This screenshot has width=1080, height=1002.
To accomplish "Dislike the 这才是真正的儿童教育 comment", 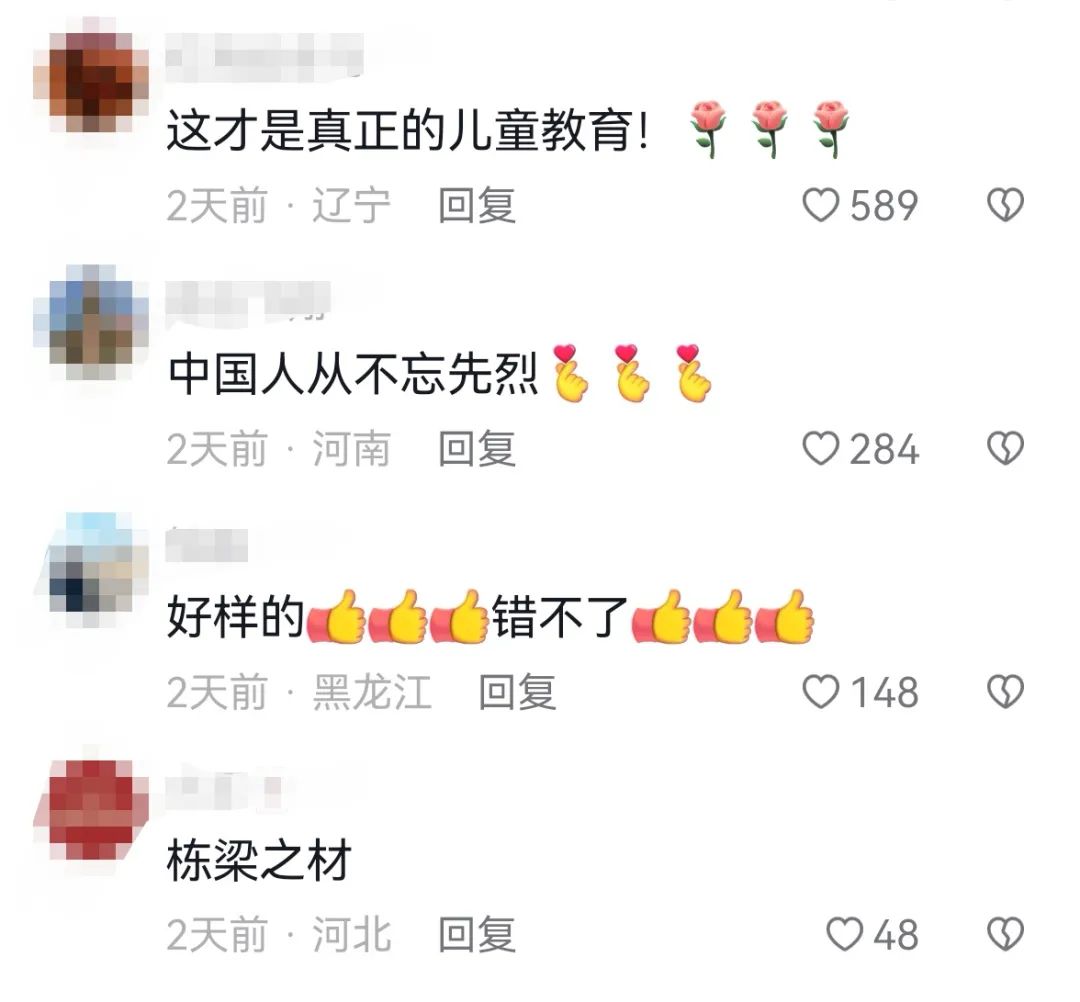I will (1006, 205).
